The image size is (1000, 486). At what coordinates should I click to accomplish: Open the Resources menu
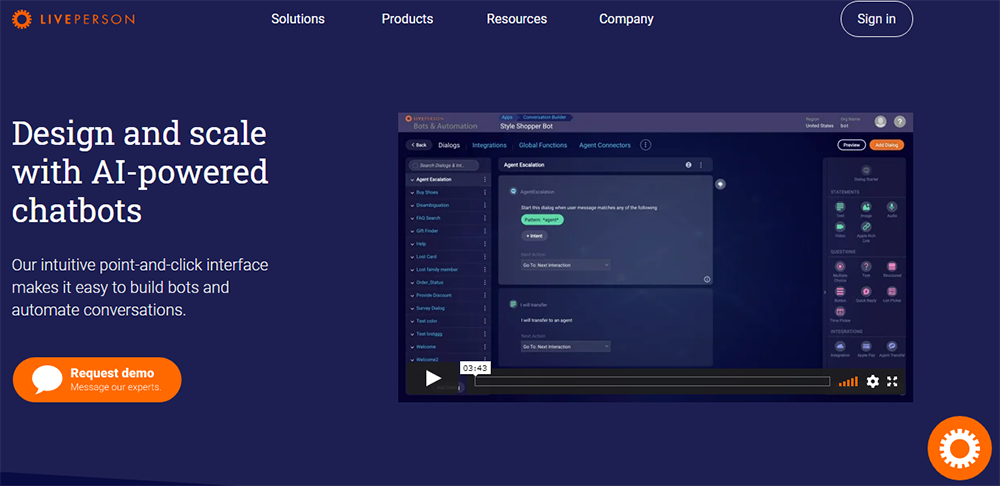(x=517, y=19)
